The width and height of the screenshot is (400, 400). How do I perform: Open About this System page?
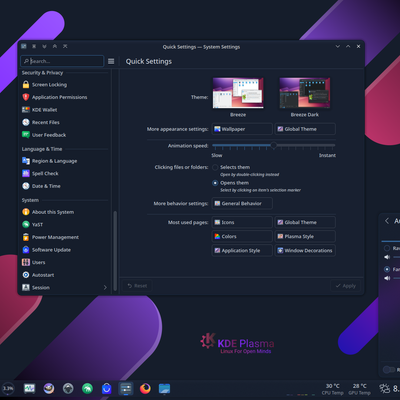click(65, 212)
